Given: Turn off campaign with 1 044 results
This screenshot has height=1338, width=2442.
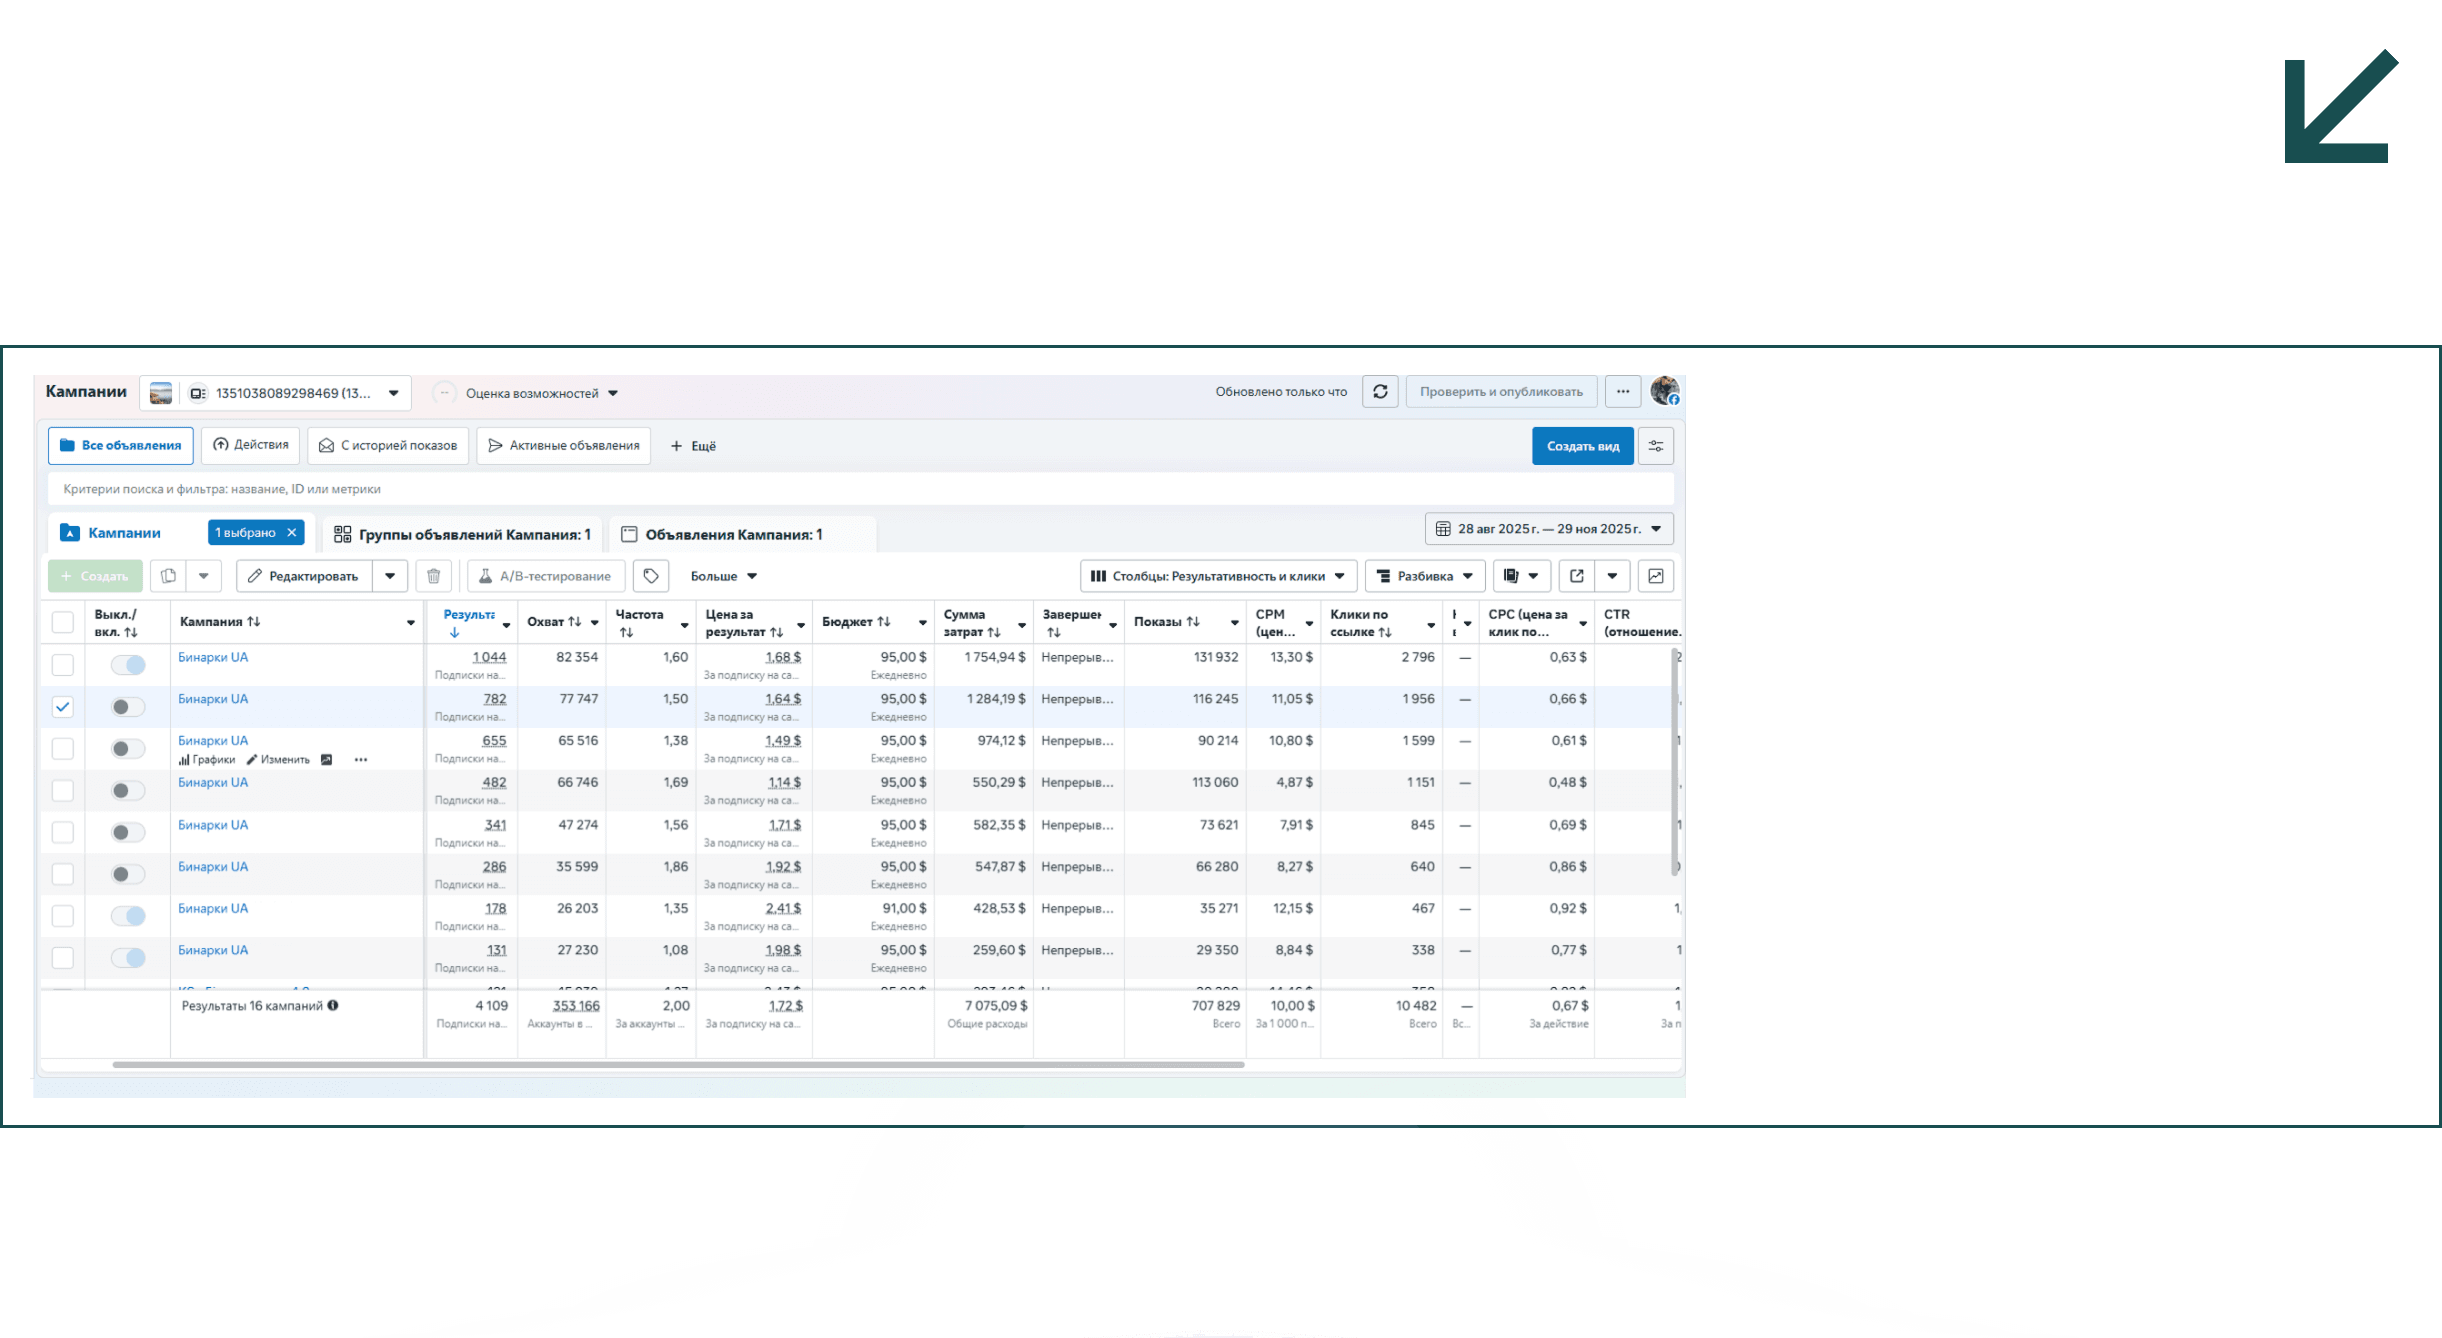Looking at the screenshot, I should click(x=128, y=665).
